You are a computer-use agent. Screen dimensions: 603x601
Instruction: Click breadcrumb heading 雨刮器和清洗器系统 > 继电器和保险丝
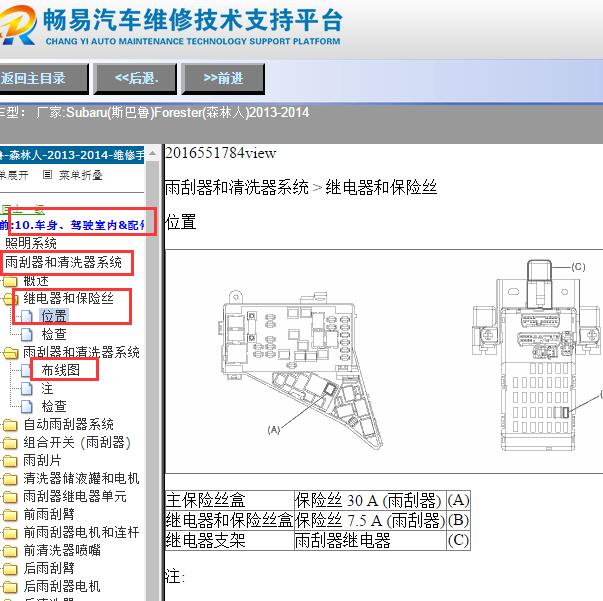click(301, 188)
